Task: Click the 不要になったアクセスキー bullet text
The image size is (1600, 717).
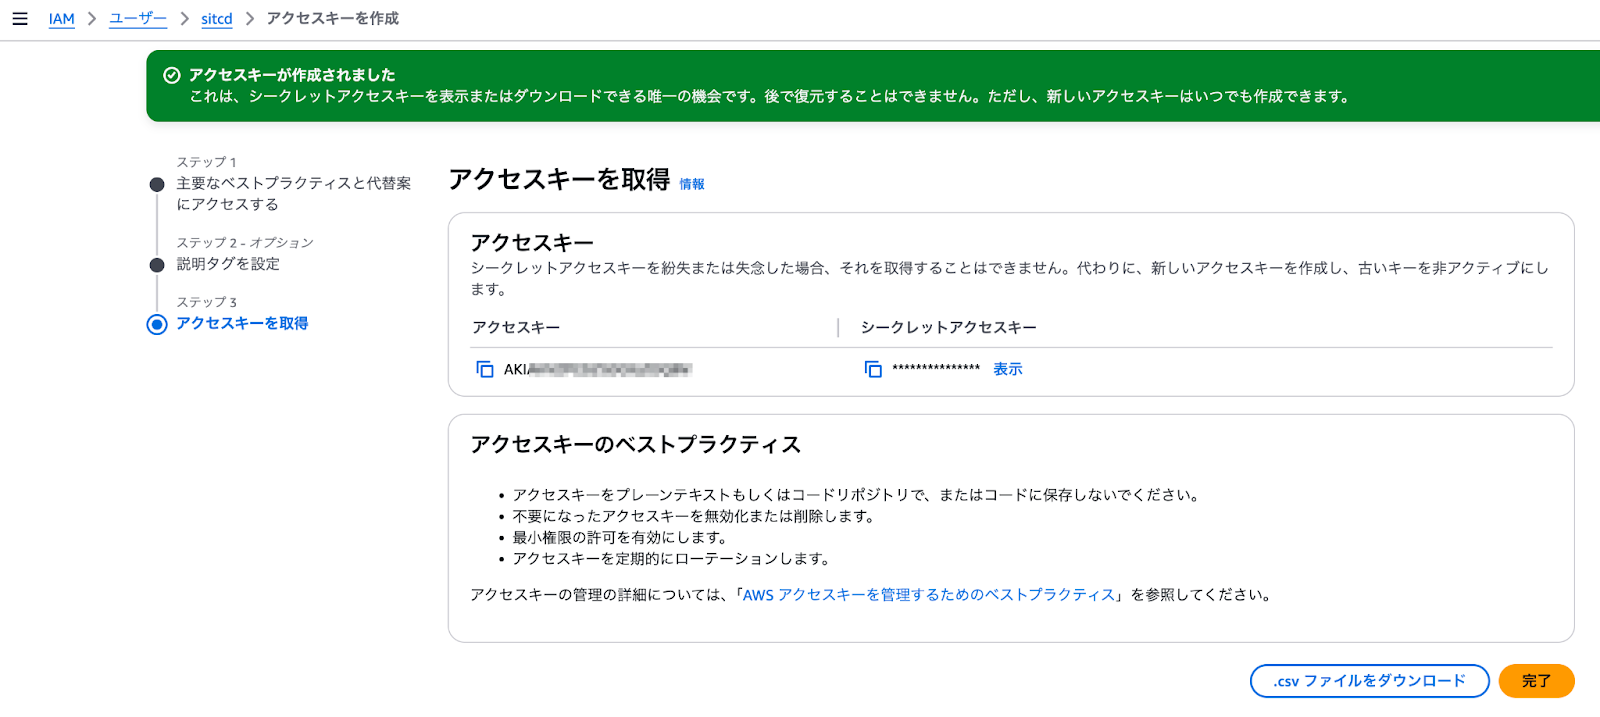Action: (x=696, y=517)
